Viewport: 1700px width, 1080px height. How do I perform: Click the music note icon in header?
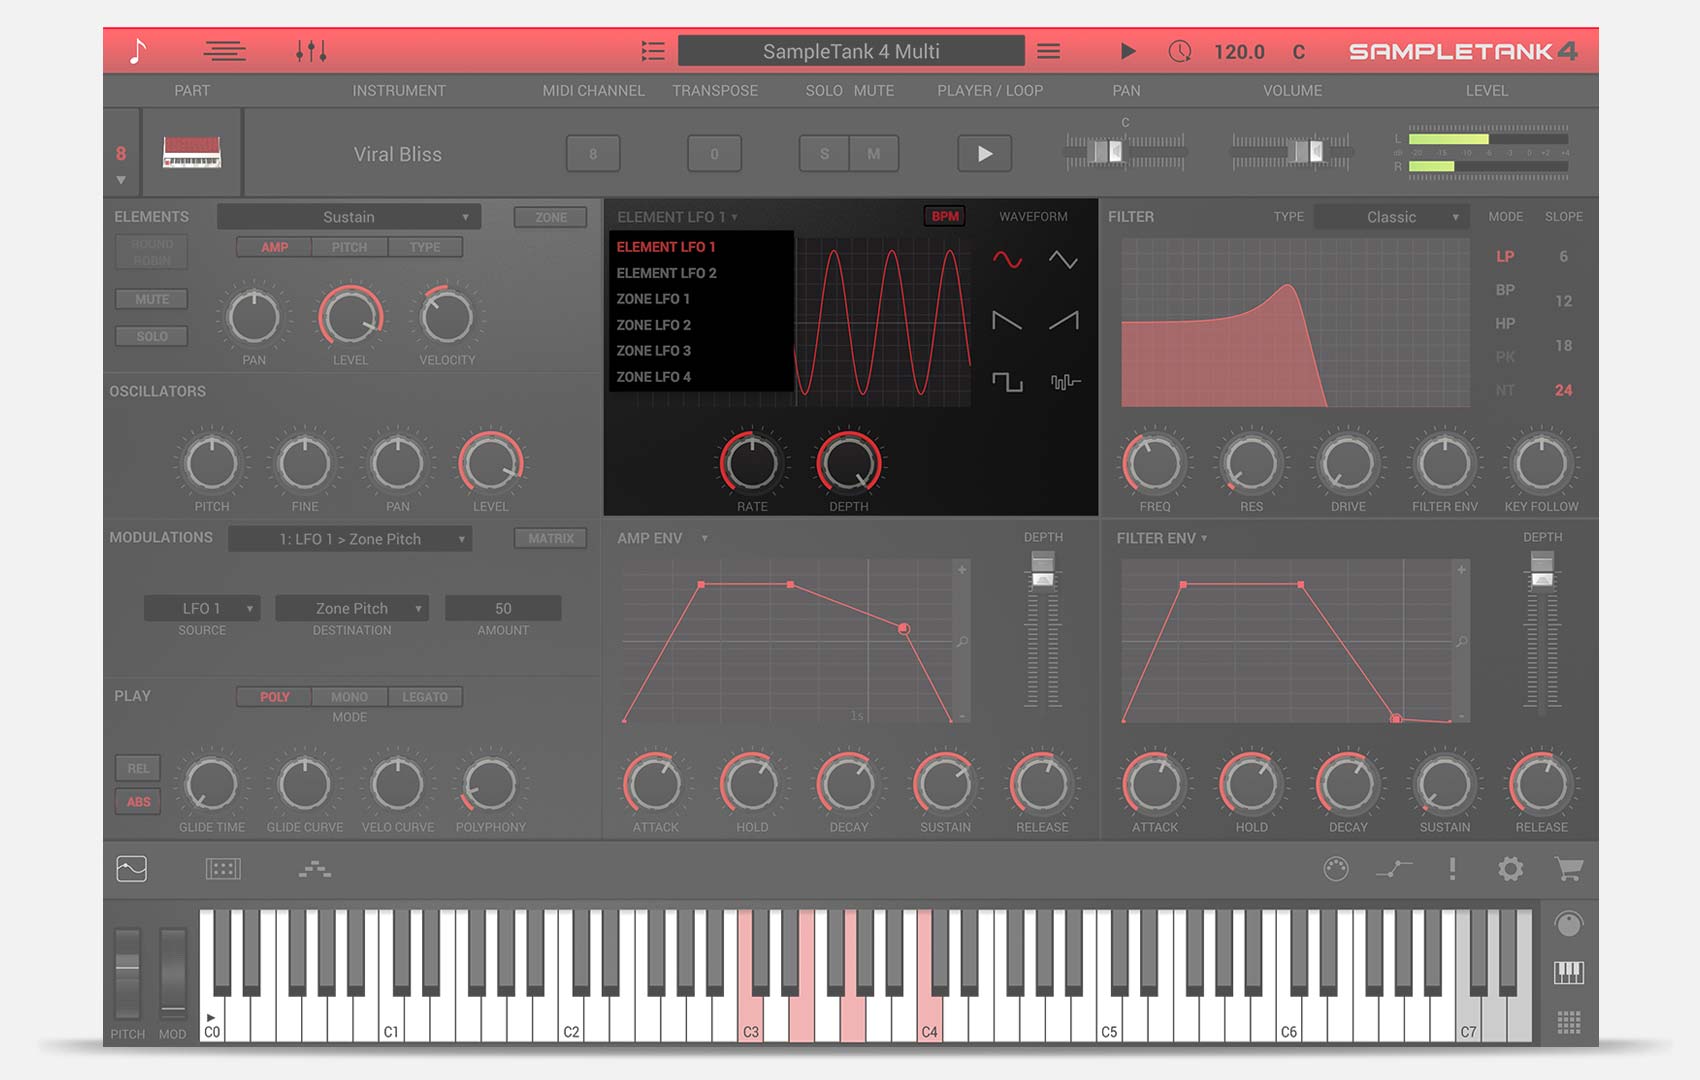tap(138, 51)
